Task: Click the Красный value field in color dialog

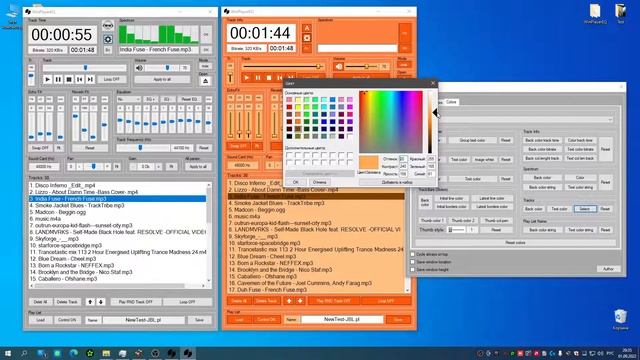Action: 431,159
